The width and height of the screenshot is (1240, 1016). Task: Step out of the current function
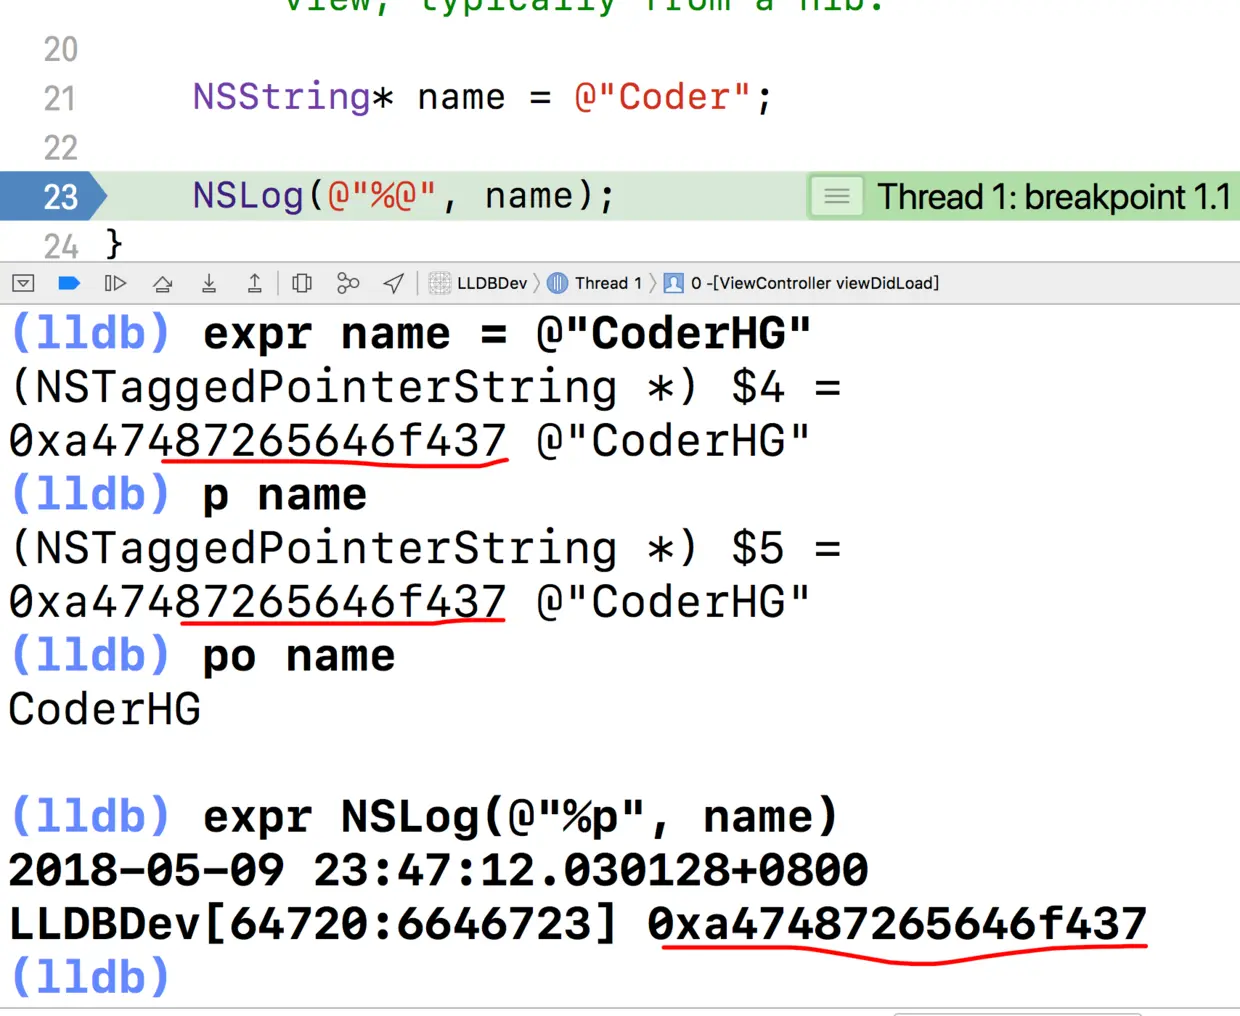(254, 283)
